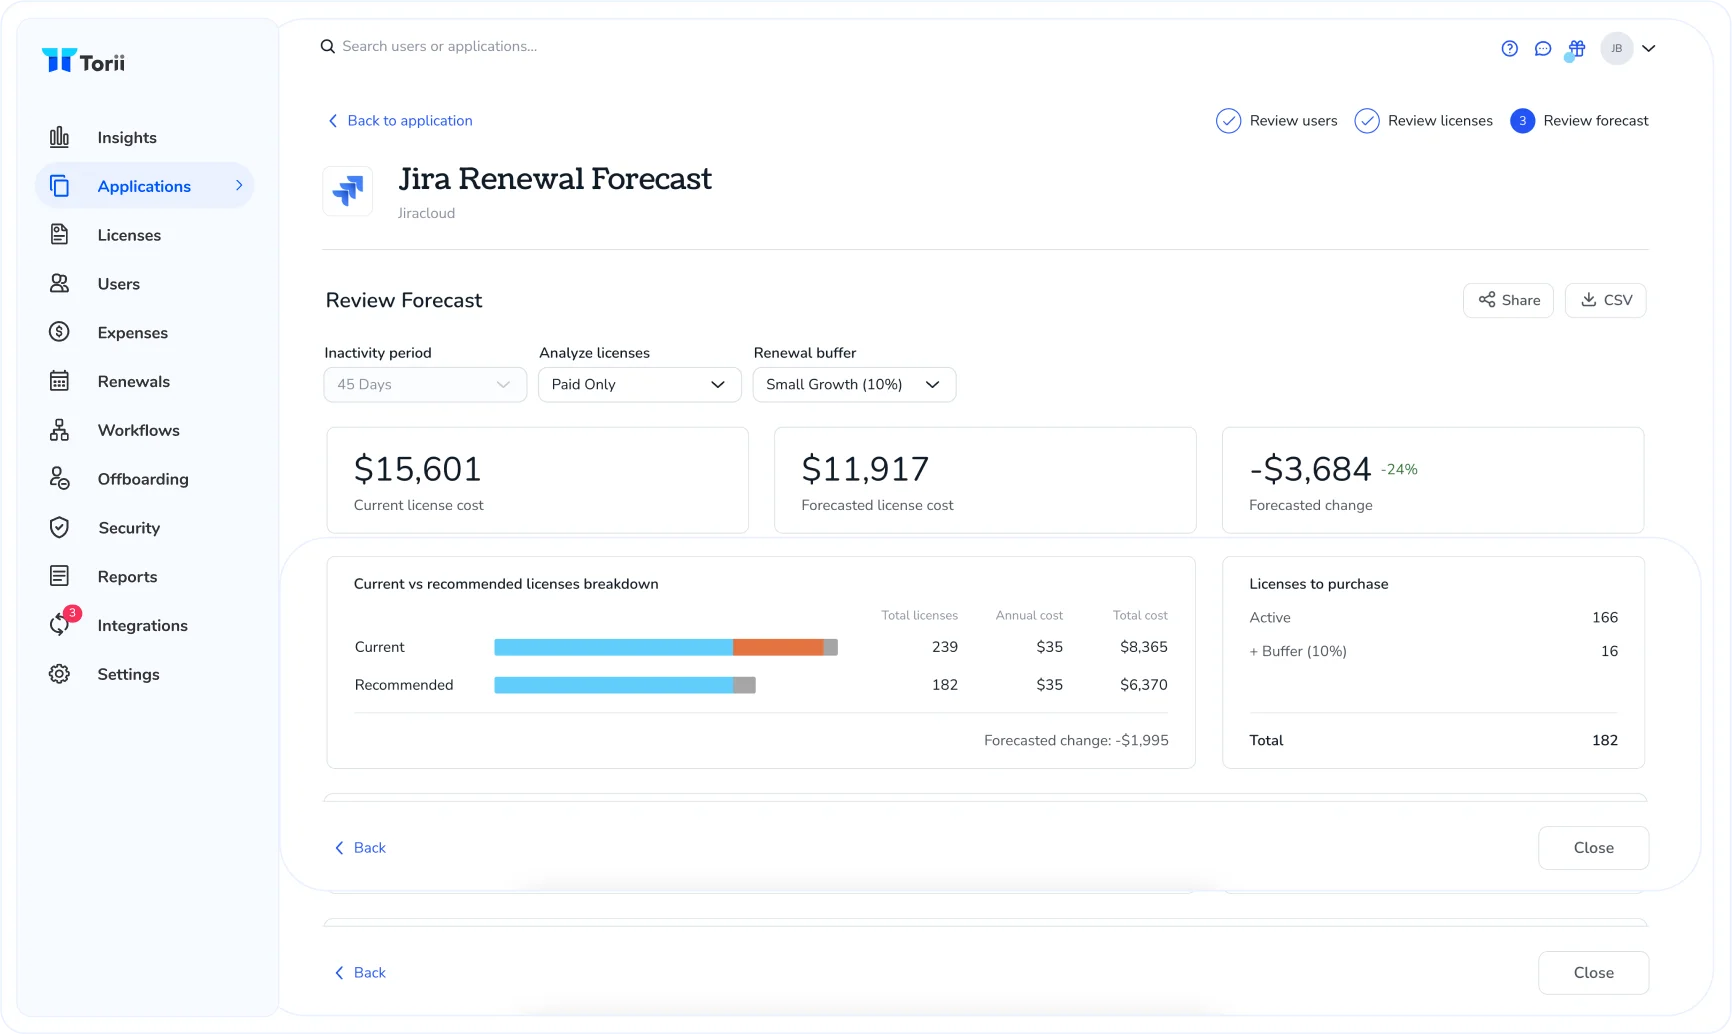
Task: Expand the account menu chevron
Action: [x=1649, y=48]
